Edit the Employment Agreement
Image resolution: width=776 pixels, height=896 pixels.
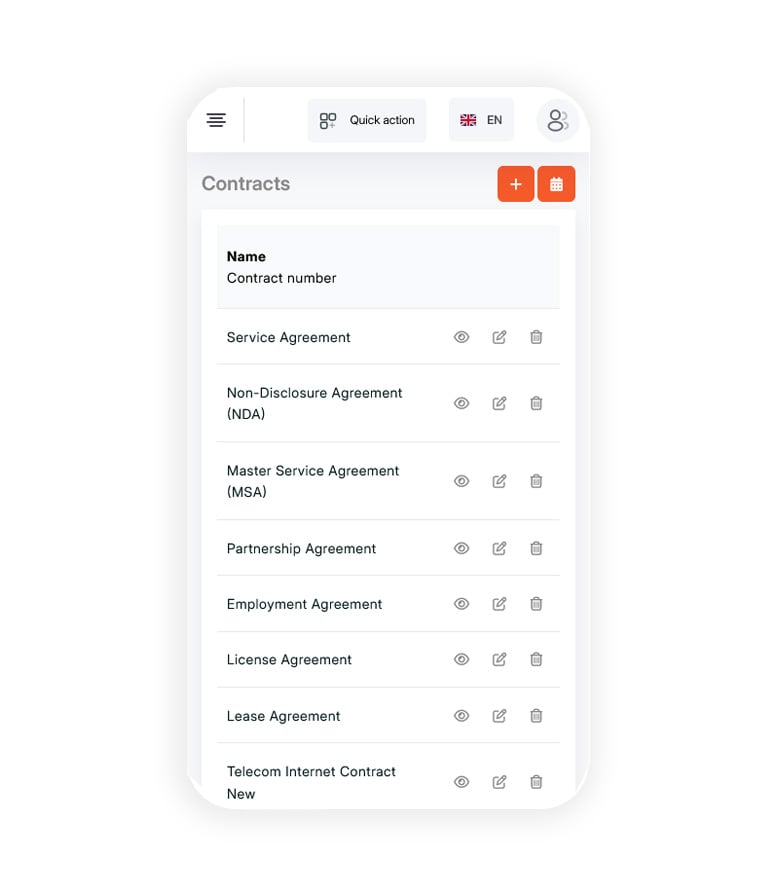(499, 604)
